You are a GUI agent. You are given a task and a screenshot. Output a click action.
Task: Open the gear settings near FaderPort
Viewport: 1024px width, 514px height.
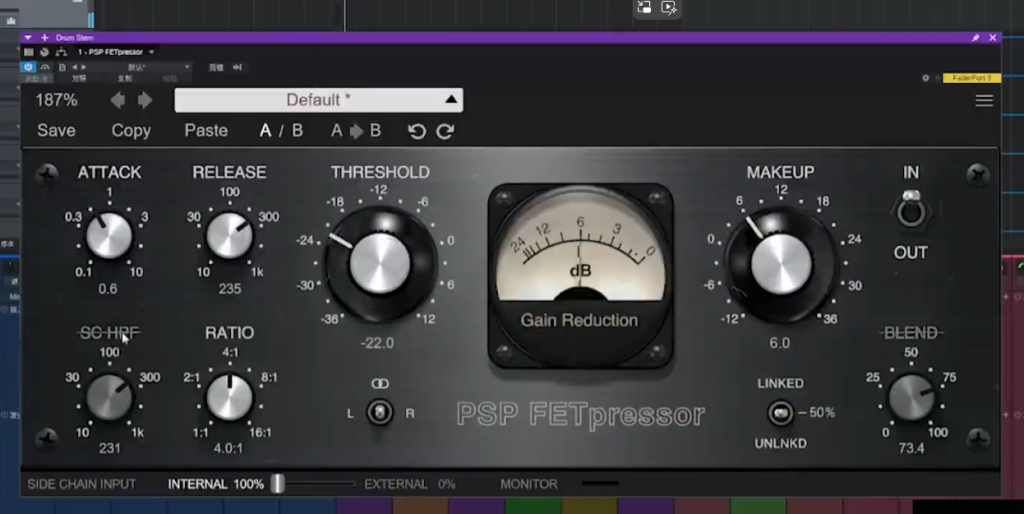point(925,78)
